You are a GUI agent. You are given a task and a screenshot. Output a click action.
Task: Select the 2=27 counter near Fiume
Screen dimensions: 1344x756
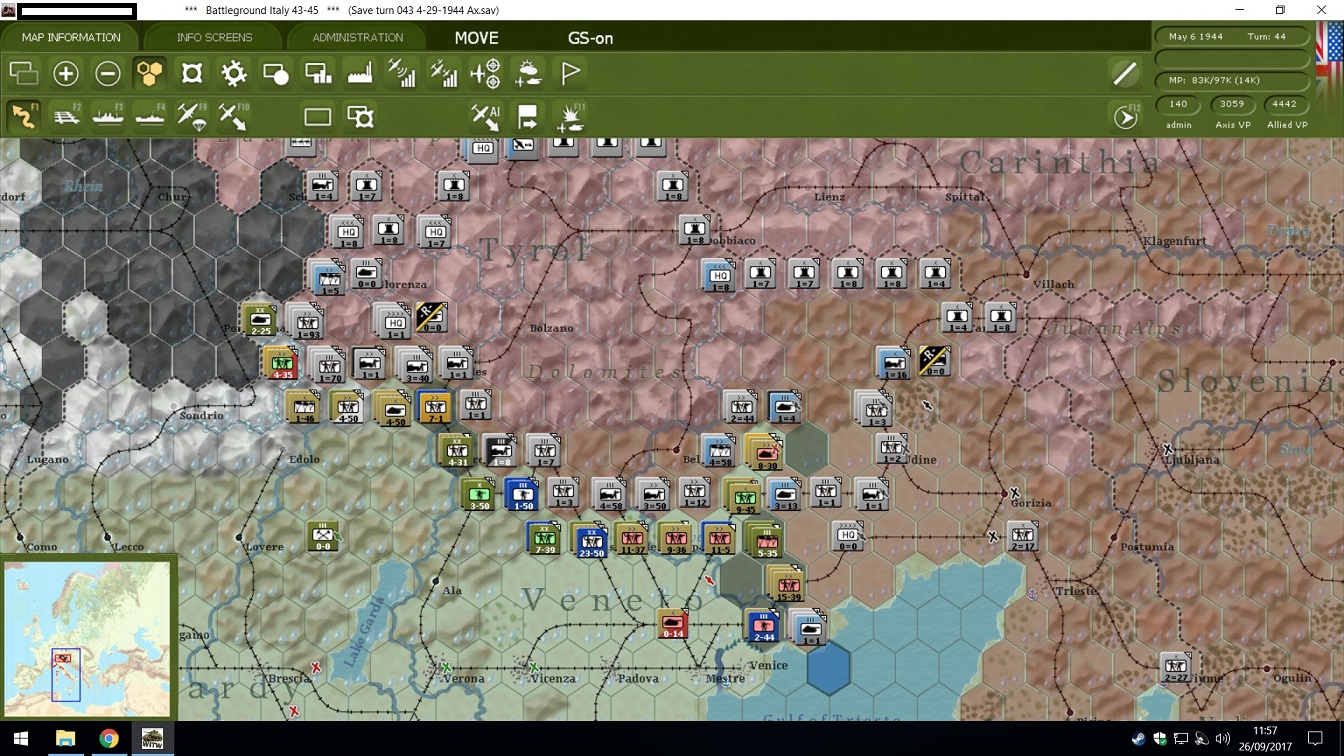click(1176, 668)
